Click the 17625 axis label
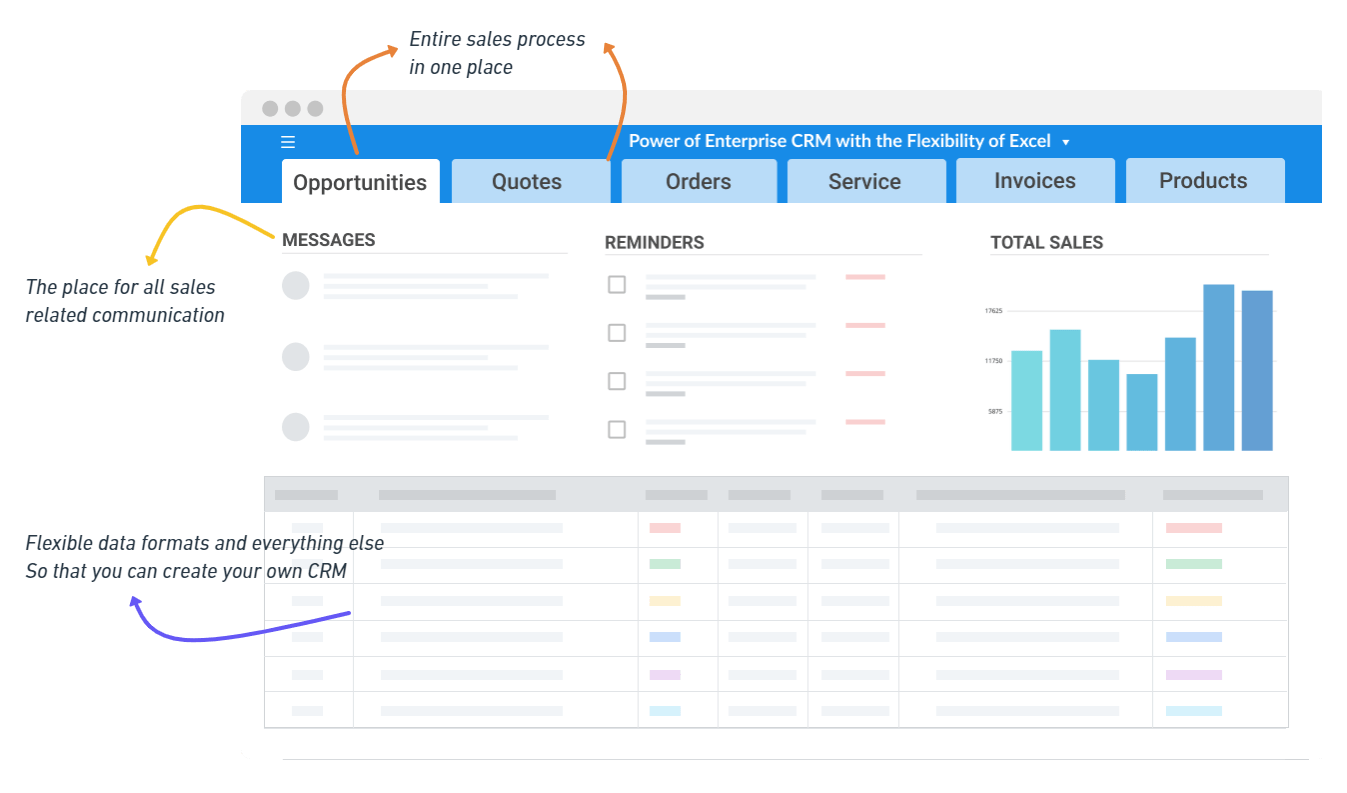 [x=993, y=311]
